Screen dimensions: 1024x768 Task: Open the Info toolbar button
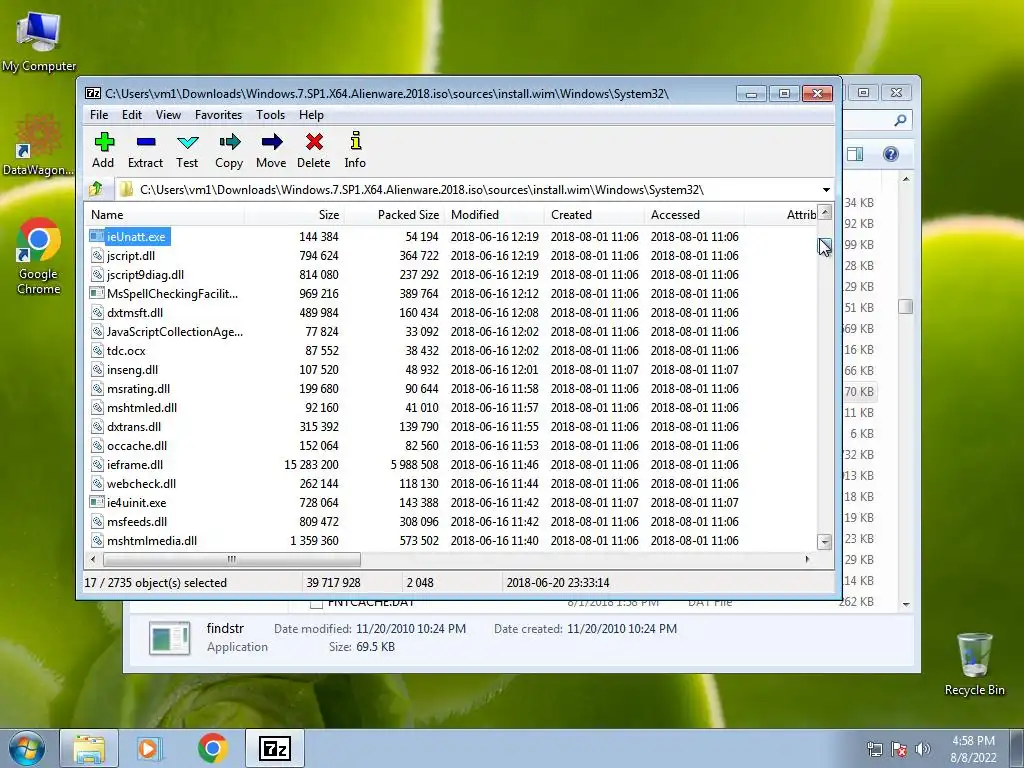tap(355, 150)
